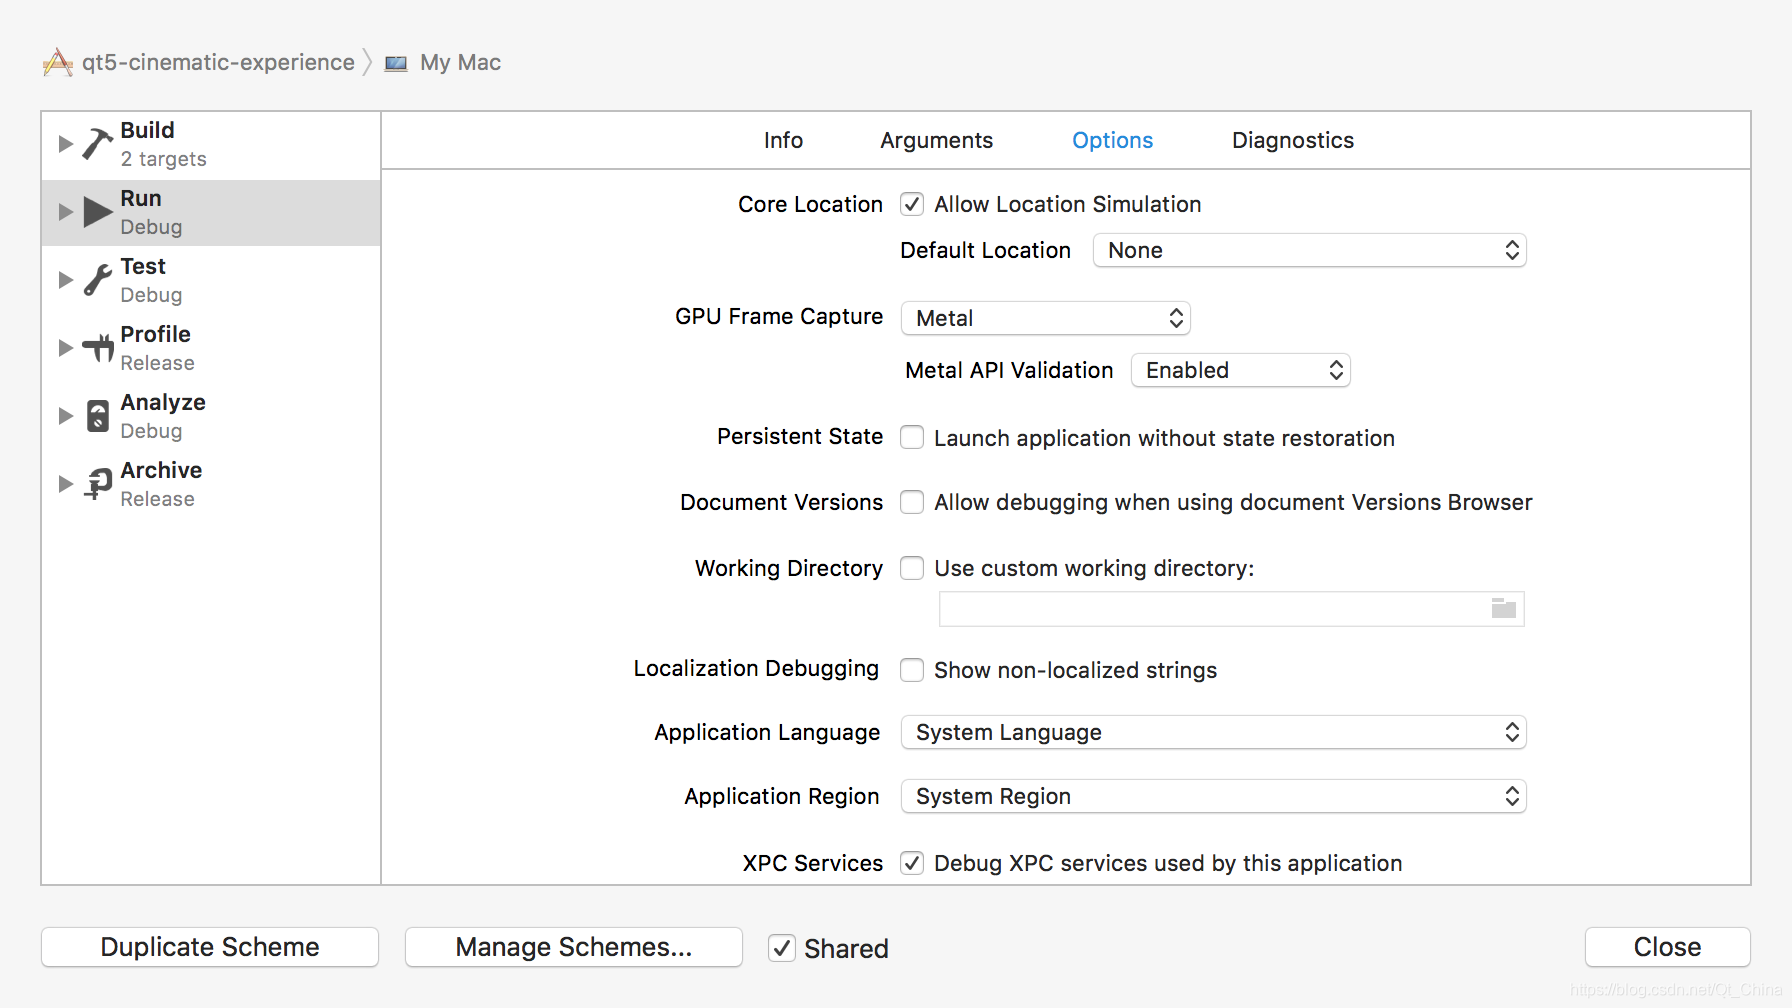Switch to the Arguments tab
The height and width of the screenshot is (1008, 1792).
936,140
